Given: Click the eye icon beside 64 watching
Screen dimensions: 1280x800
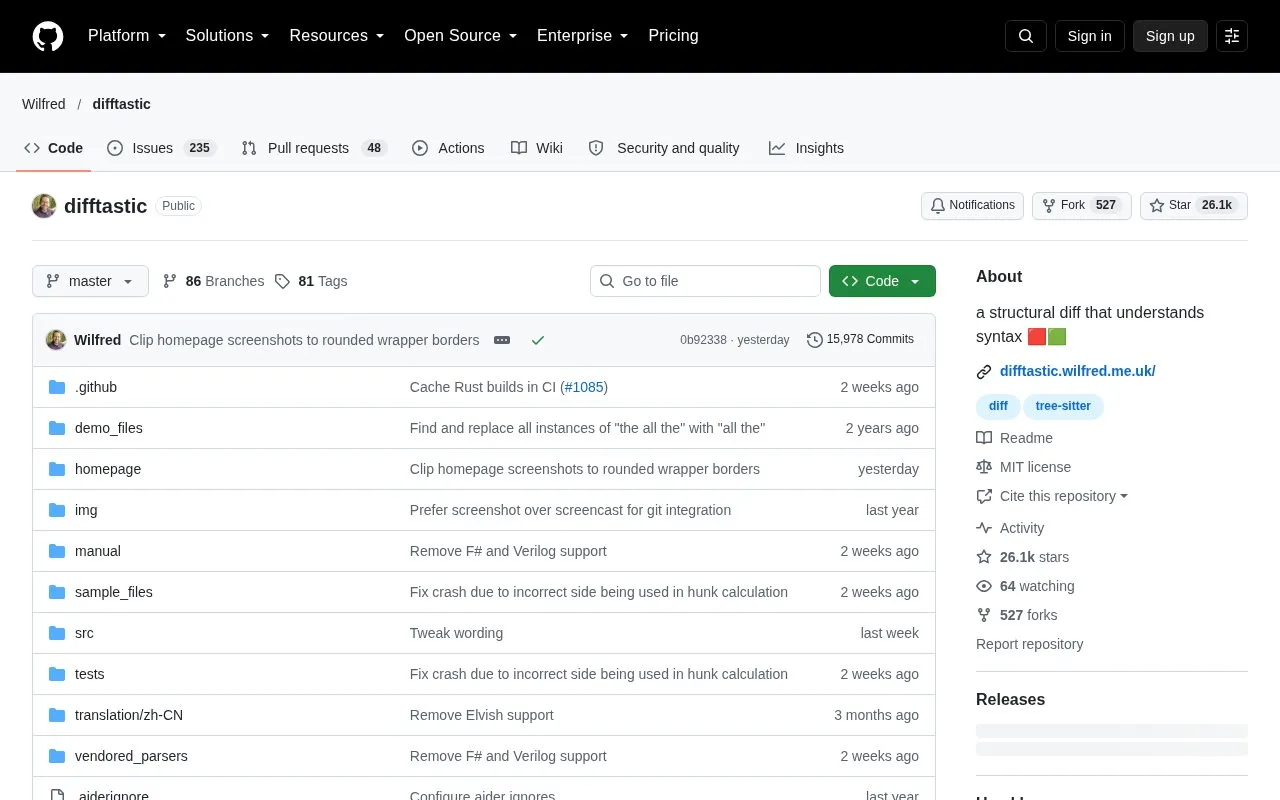Looking at the screenshot, I should tap(984, 586).
